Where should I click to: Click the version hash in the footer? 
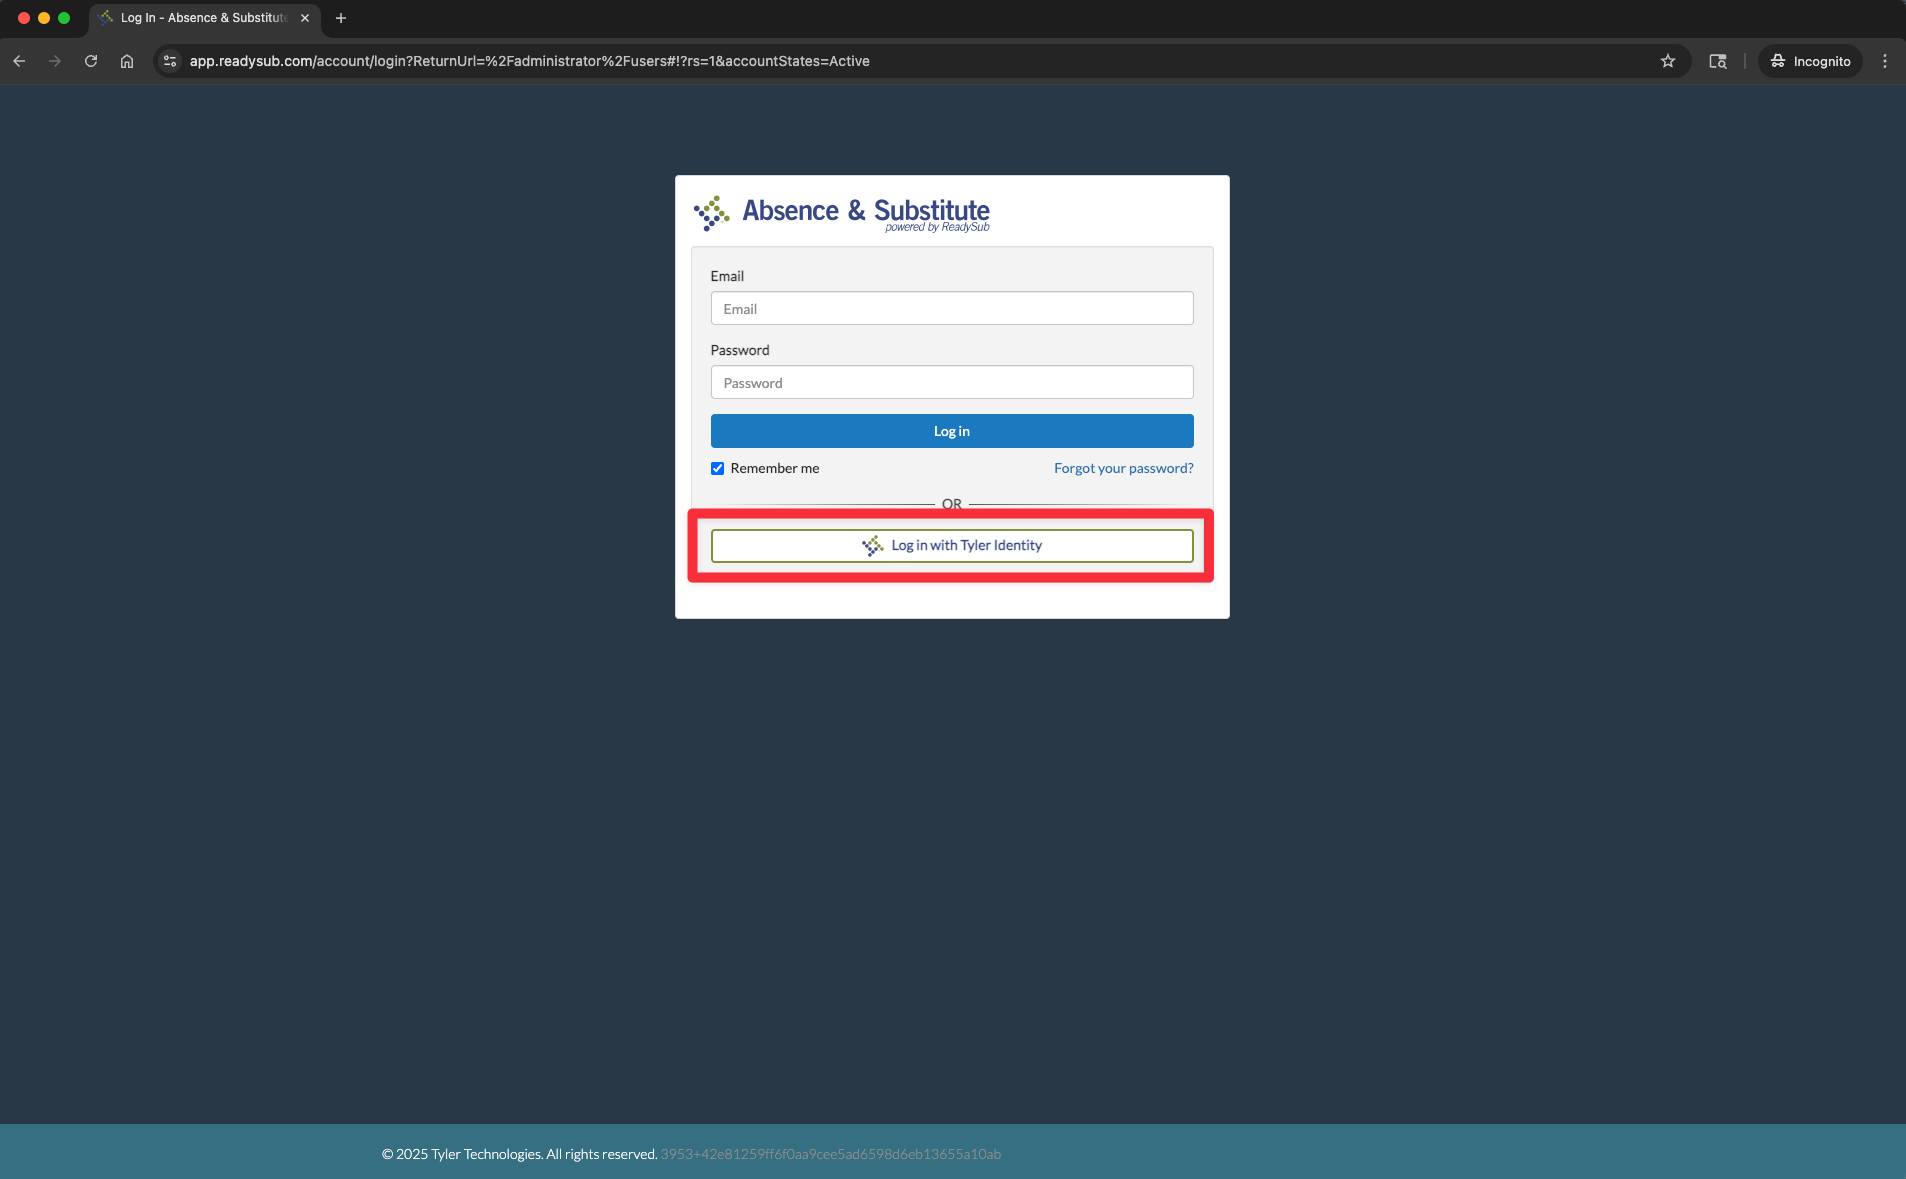(830, 1154)
